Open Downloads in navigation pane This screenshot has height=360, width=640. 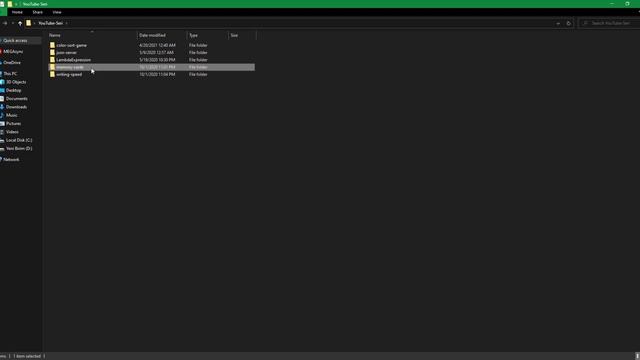coord(16,107)
